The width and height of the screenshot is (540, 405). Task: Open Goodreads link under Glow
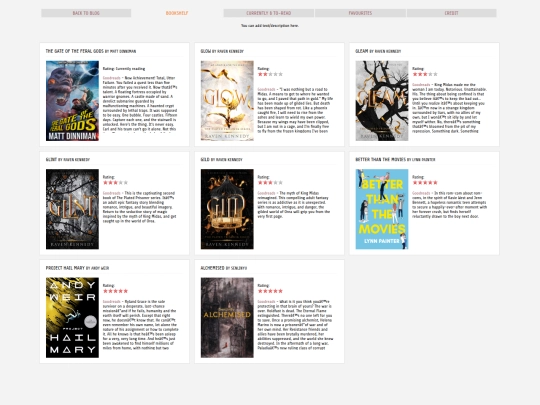267,90
